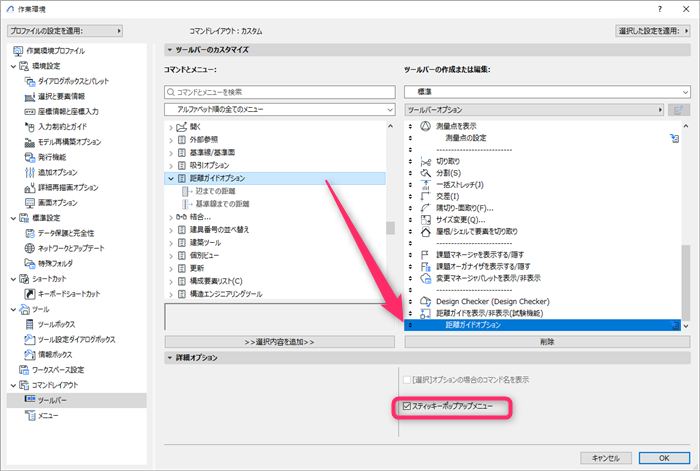The height and width of the screenshot is (471, 700).
Task: Click the キャンセル button
Action: point(606,458)
